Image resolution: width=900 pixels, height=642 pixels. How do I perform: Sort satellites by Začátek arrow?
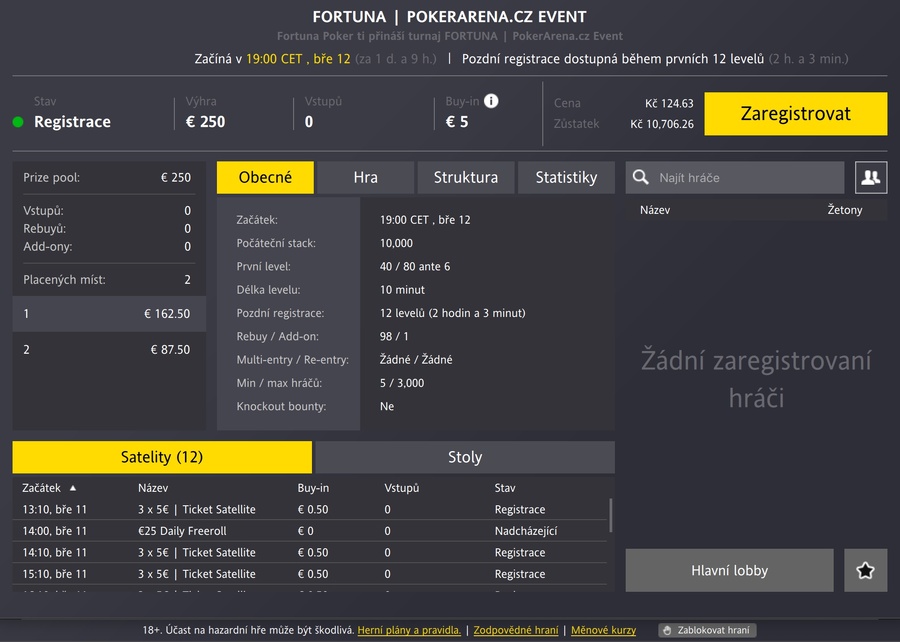pos(73,488)
